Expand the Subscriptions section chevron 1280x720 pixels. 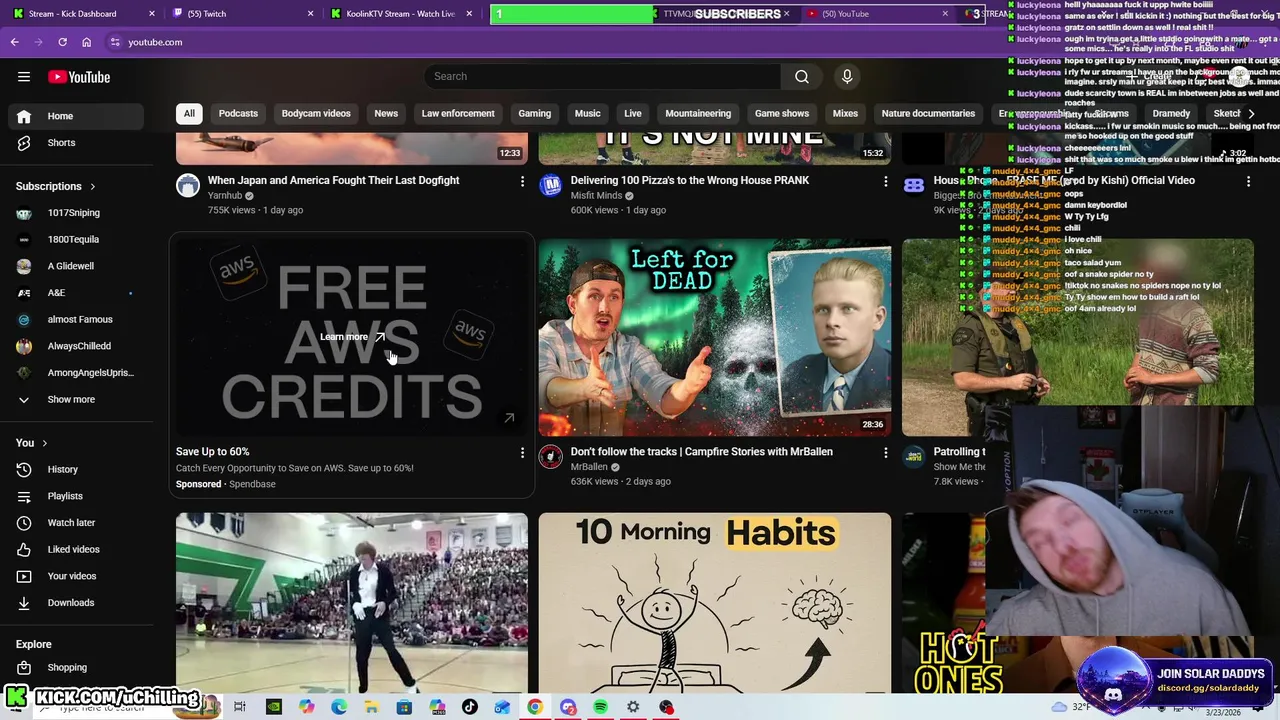pyautogui.click(x=93, y=187)
